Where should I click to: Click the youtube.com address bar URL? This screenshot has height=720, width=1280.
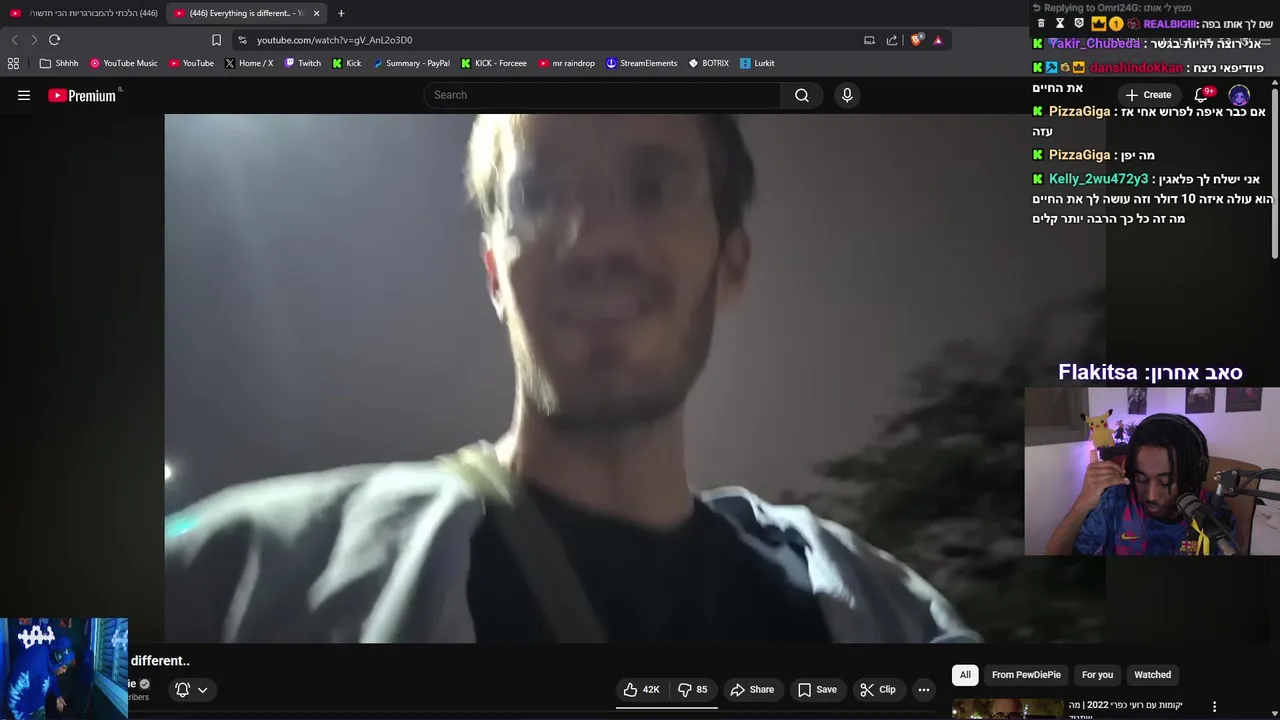(x=334, y=40)
